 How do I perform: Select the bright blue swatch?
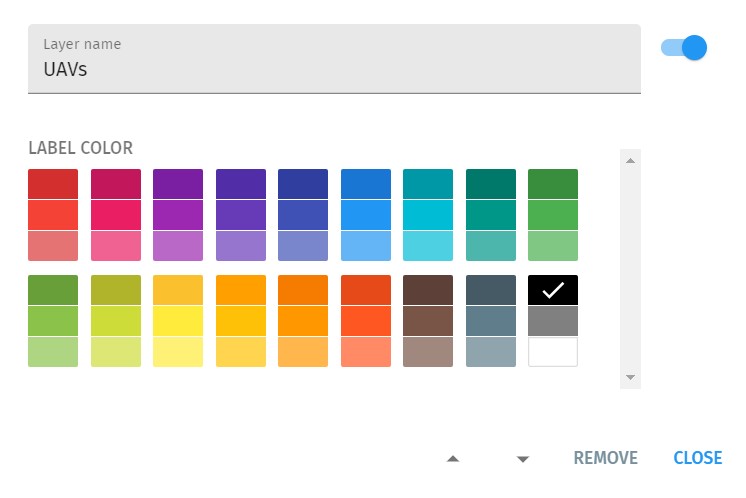pos(366,215)
